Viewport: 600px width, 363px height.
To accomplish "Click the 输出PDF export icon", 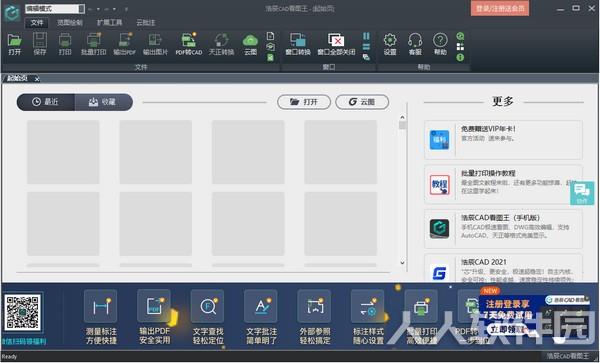I will [x=124, y=44].
